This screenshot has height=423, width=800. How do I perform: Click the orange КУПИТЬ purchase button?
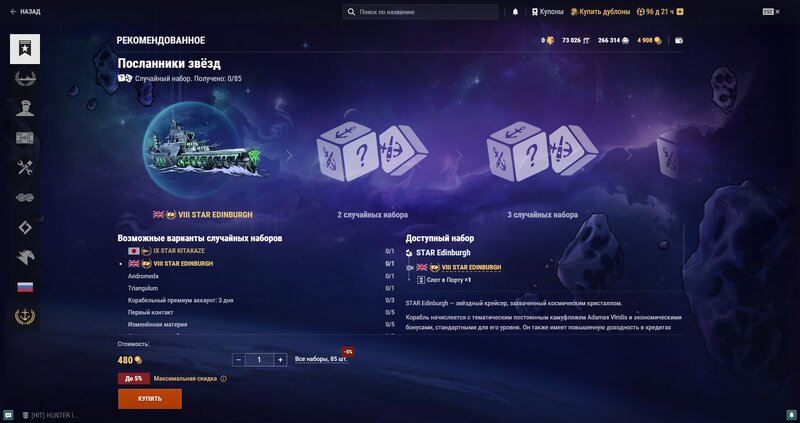click(x=149, y=399)
